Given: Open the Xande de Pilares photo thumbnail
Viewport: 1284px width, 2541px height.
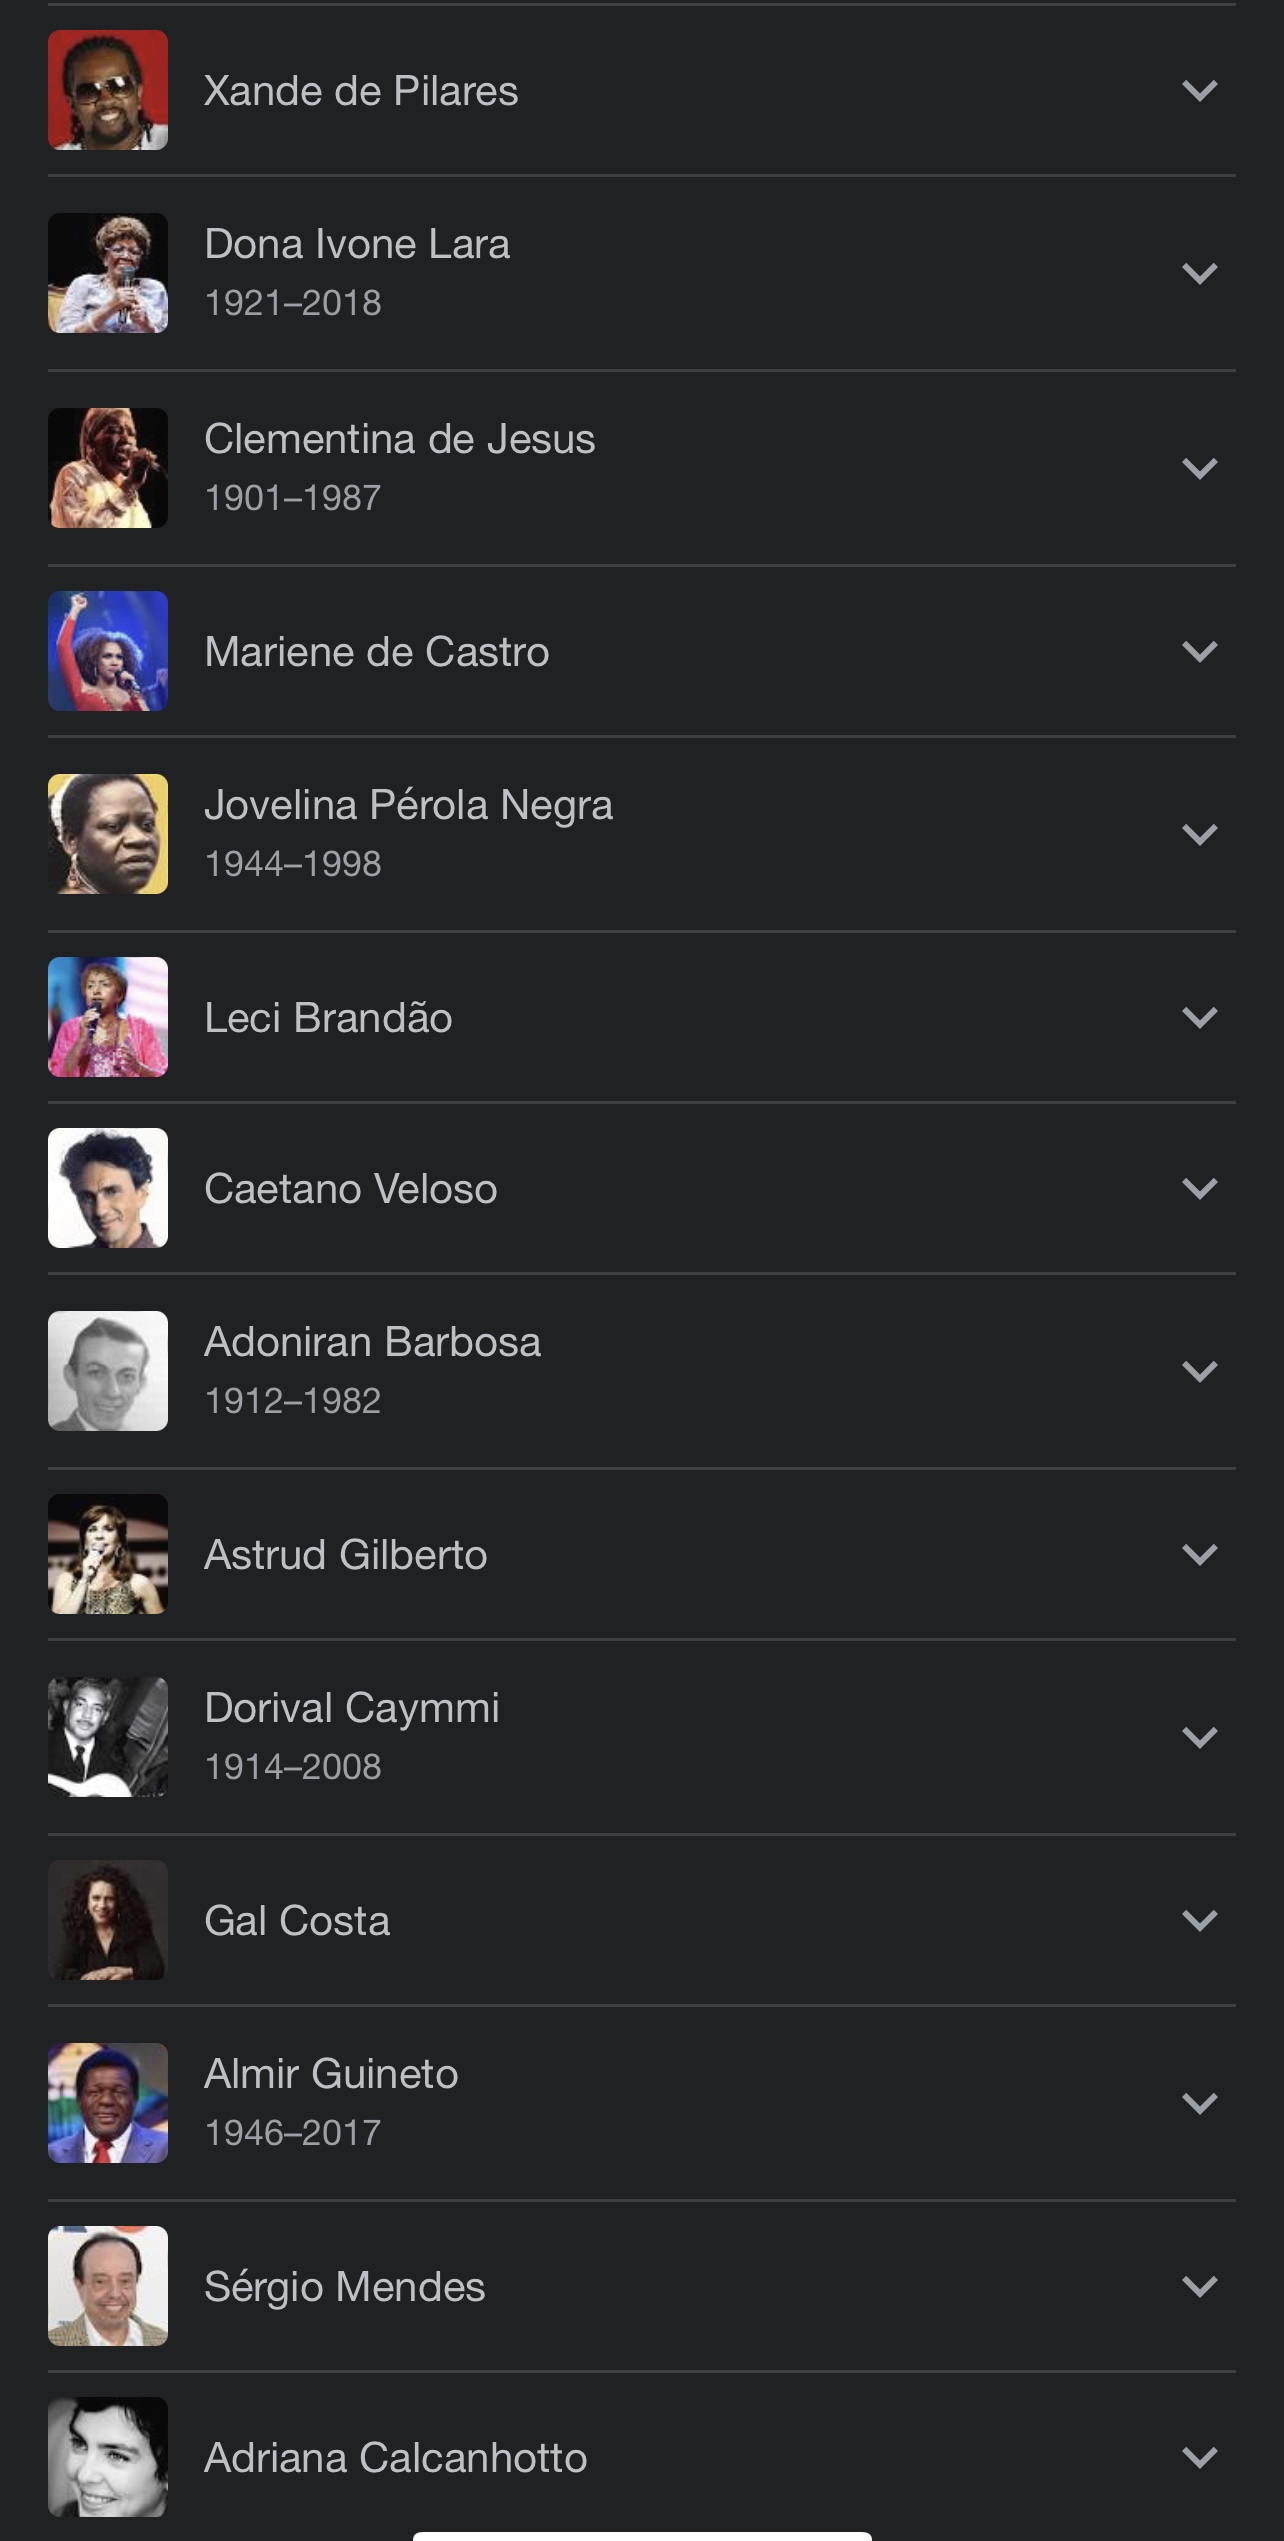Looking at the screenshot, I should (x=108, y=90).
